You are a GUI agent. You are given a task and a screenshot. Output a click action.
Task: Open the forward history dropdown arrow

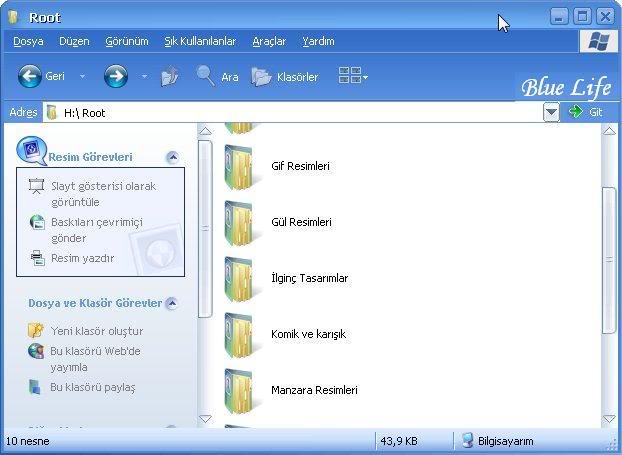click(144, 76)
